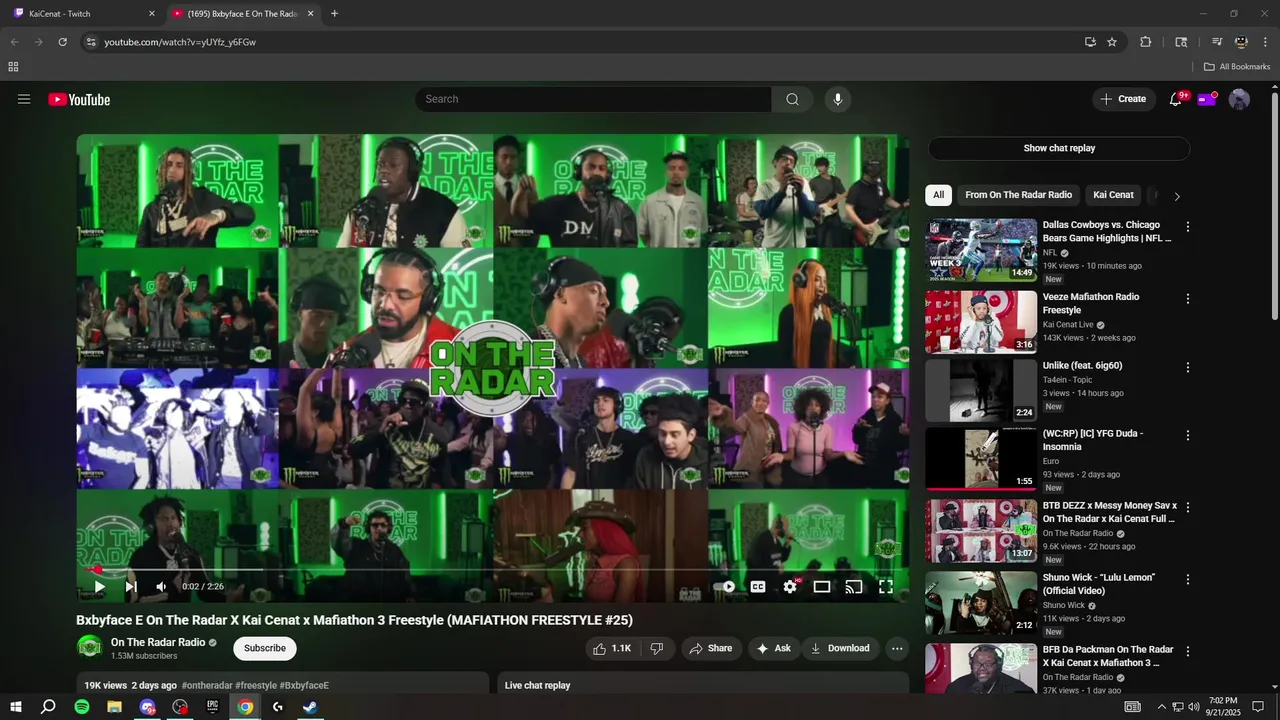The width and height of the screenshot is (1280, 720).
Task: Bookmark this page with star icon
Action: [x=1112, y=42]
